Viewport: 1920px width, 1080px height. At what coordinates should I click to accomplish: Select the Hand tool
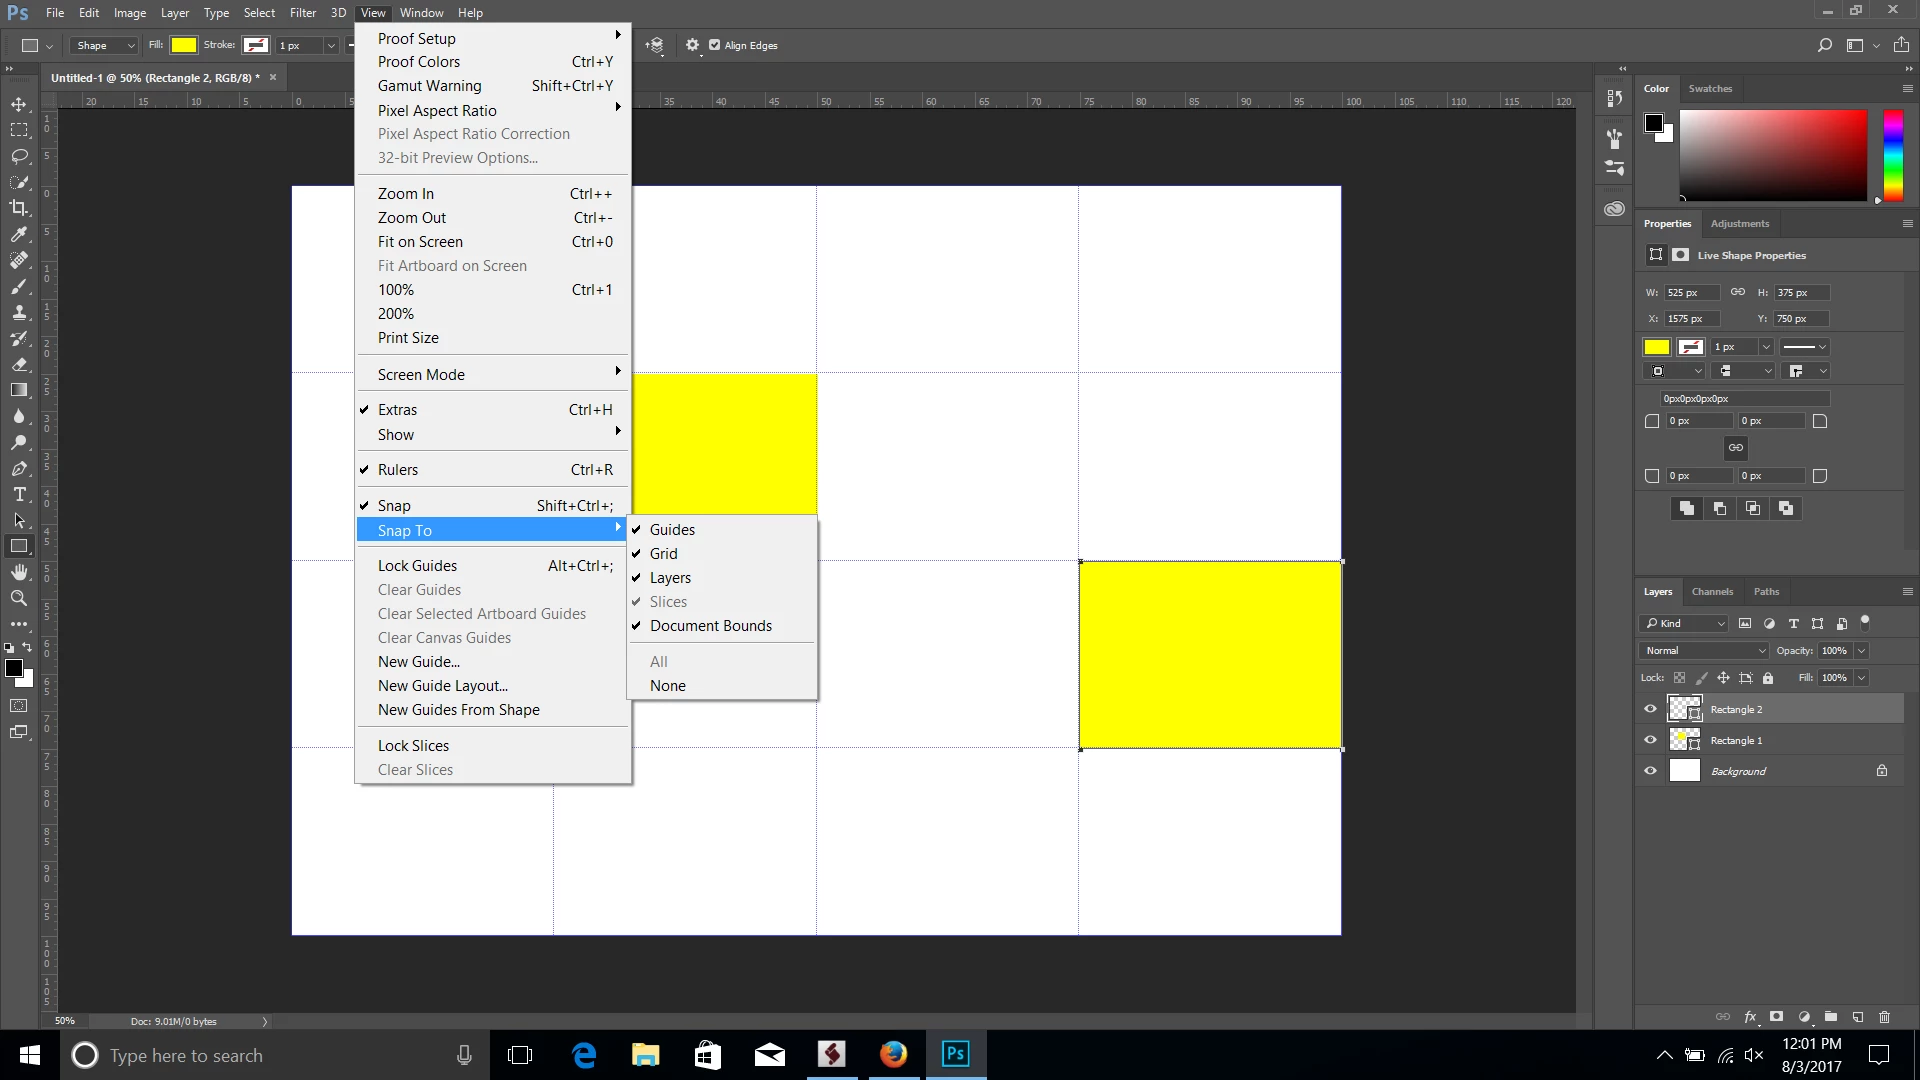[x=19, y=572]
